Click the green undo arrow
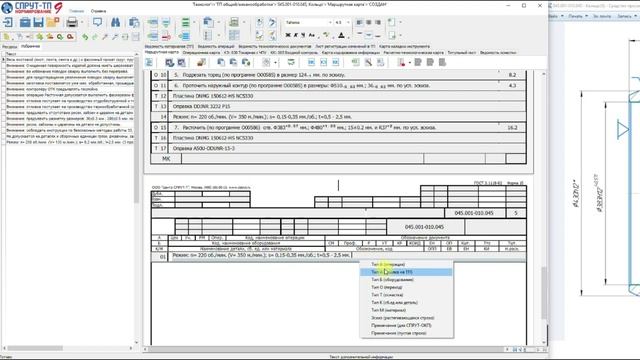Image resolution: width=640 pixels, height=360 pixels. [84, 37]
